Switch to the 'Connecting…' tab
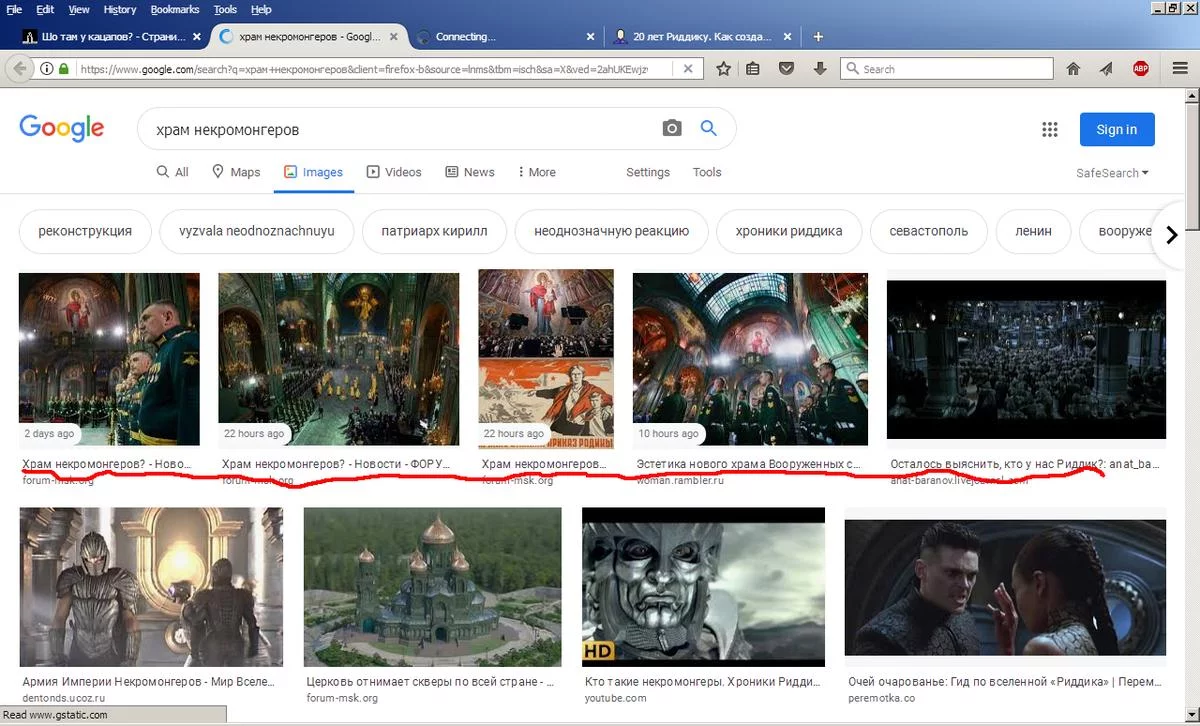This screenshot has width=1200, height=726. click(x=505, y=36)
